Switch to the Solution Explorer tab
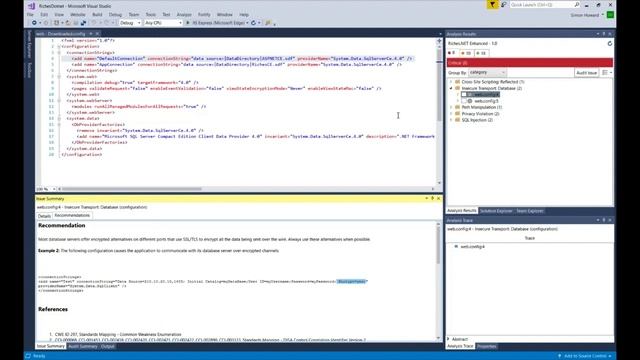640x360 pixels. pyautogui.click(x=496, y=211)
